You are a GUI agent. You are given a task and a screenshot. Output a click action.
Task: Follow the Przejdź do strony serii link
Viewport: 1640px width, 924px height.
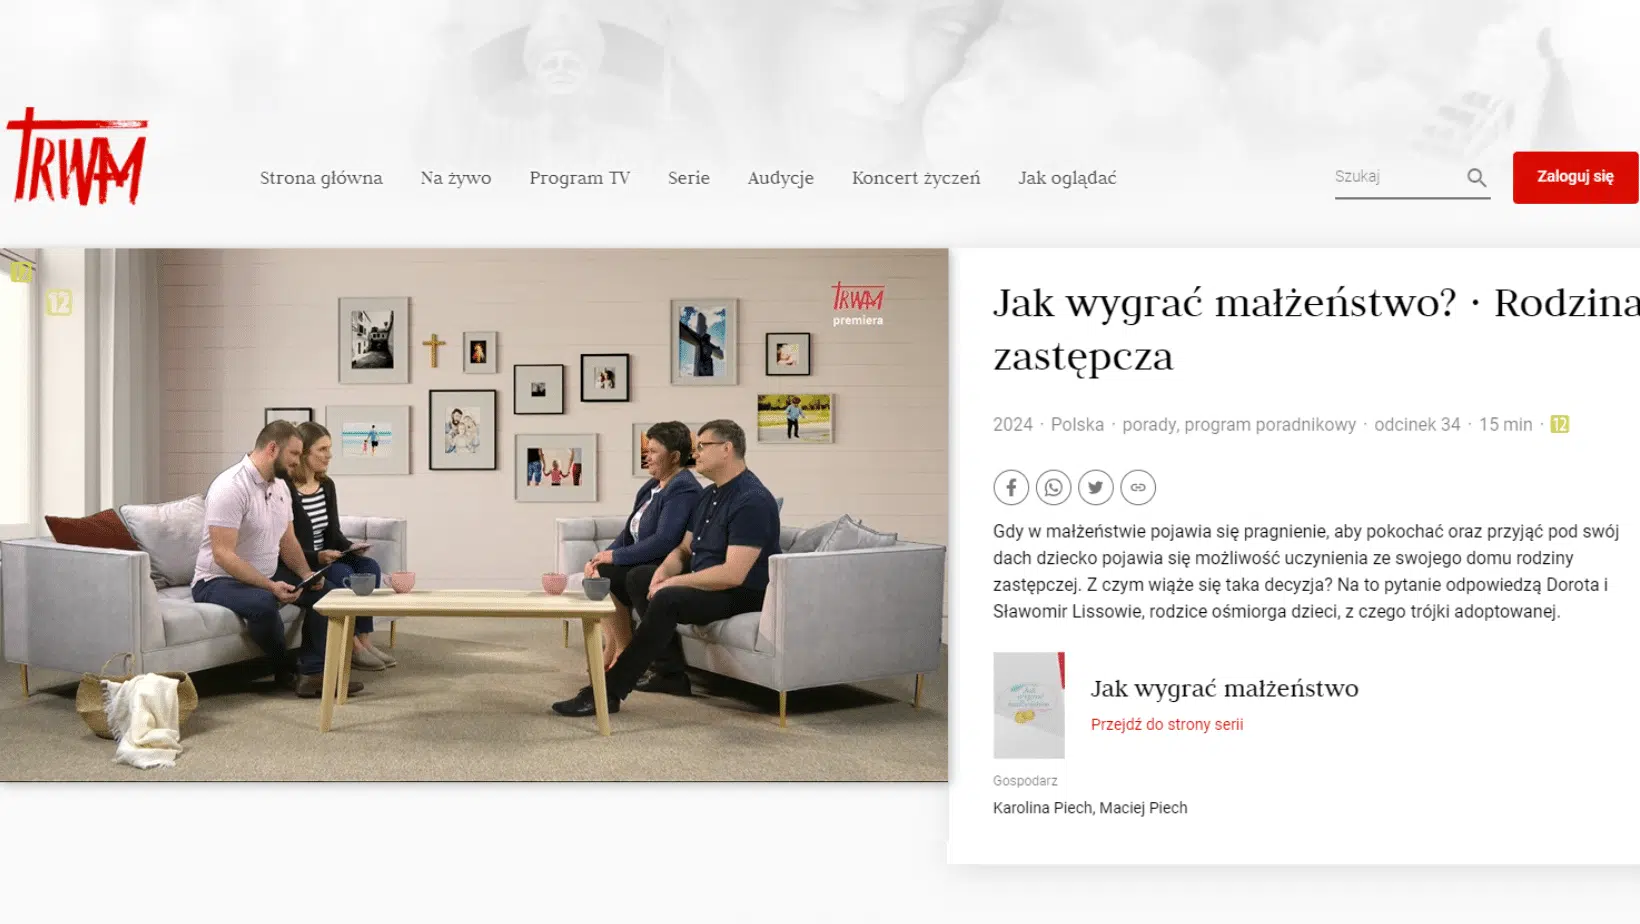pyautogui.click(x=1166, y=724)
